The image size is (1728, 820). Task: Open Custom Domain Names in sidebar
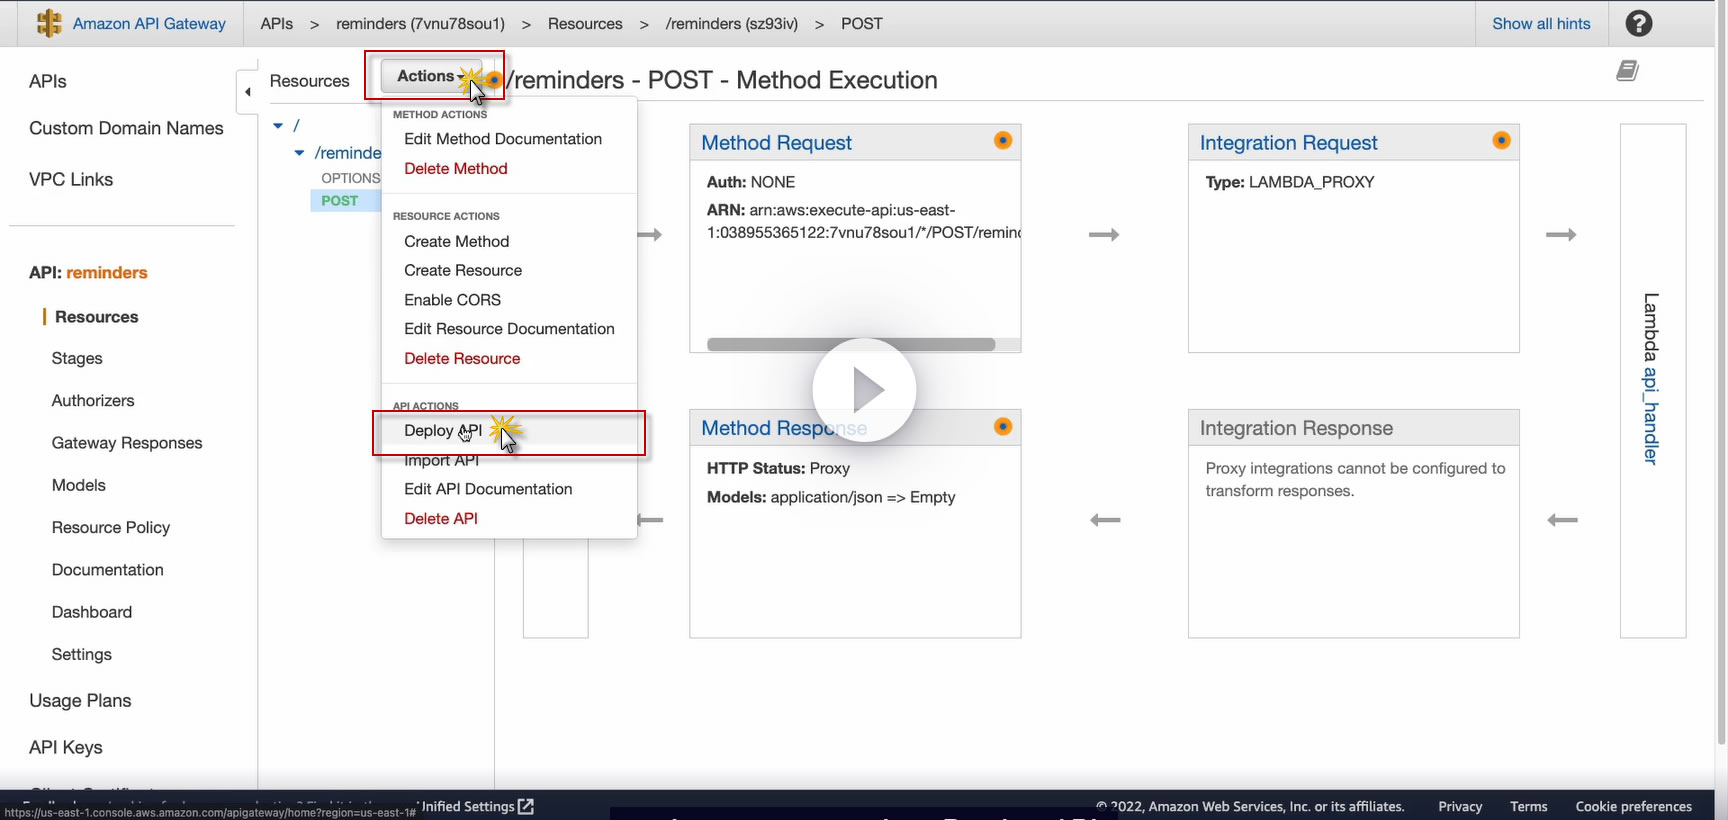126,129
